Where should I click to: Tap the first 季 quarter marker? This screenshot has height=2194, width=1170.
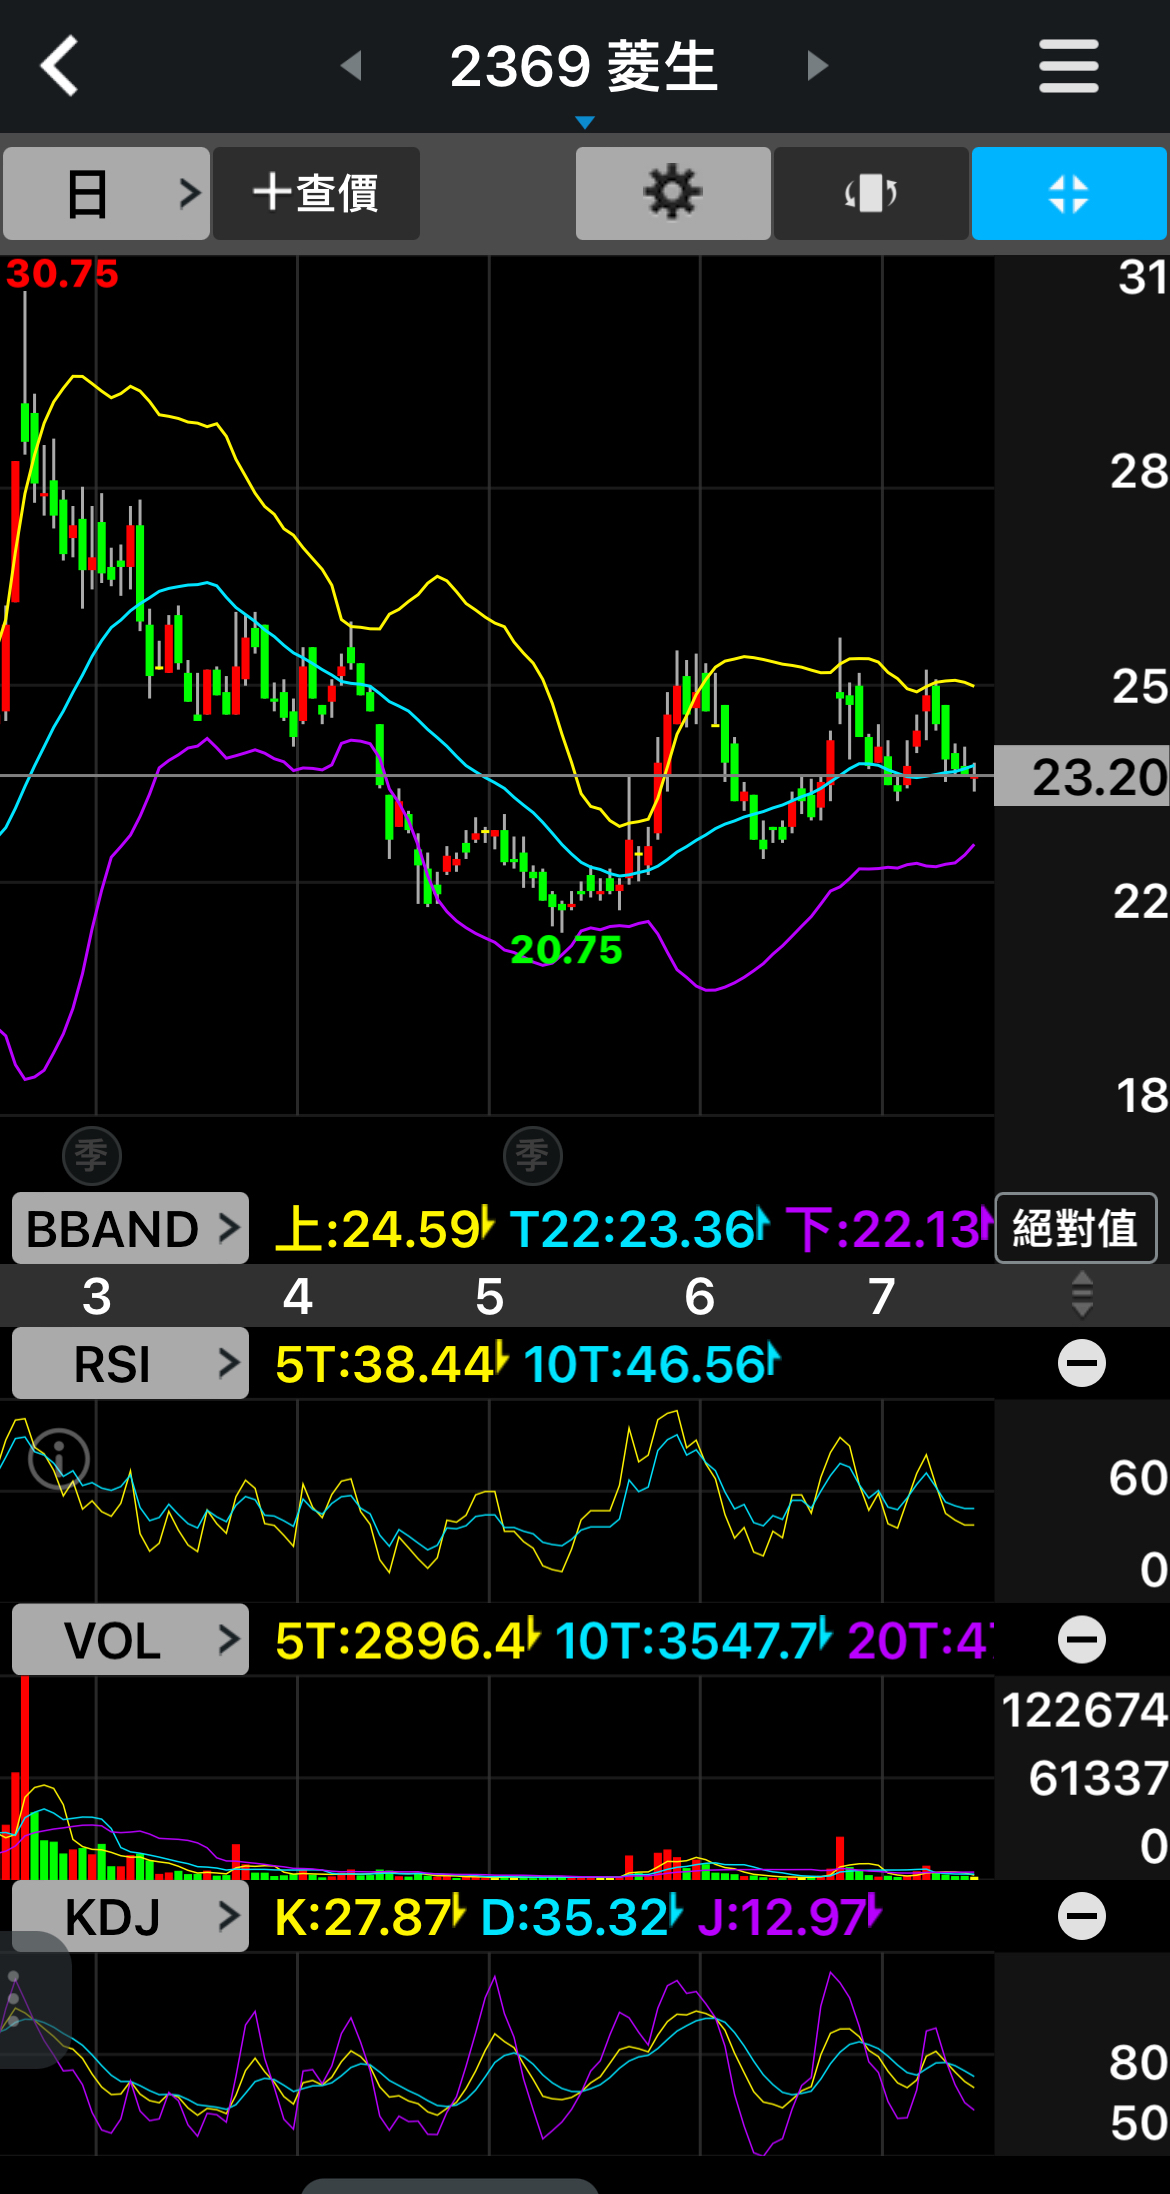click(x=92, y=1155)
